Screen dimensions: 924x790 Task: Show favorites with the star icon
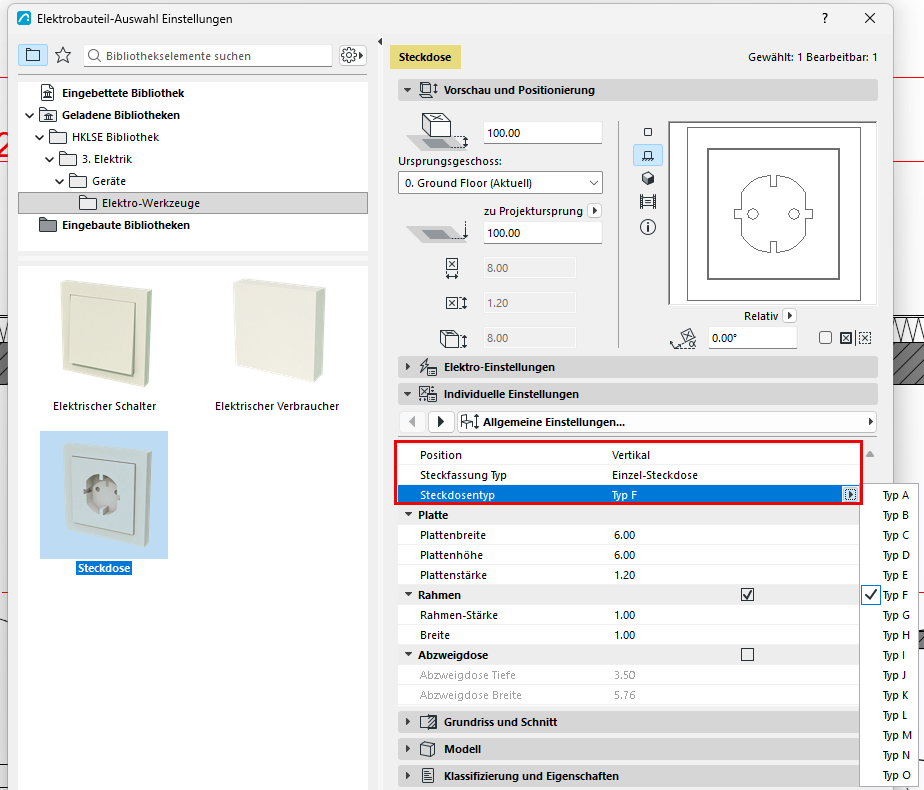click(x=63, y=55)
